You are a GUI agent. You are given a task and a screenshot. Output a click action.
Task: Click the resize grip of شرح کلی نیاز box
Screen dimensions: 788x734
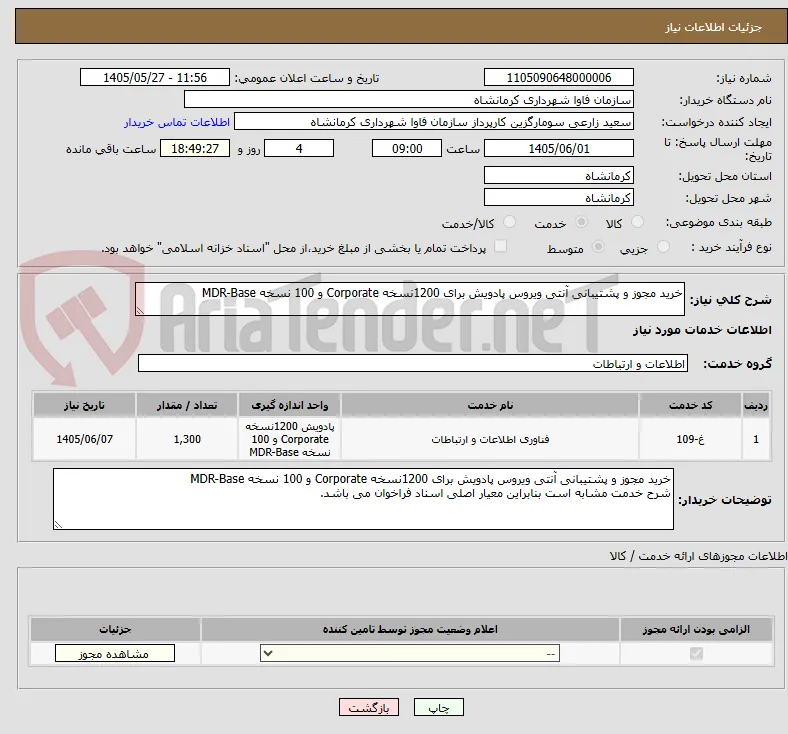coord(140,311)
